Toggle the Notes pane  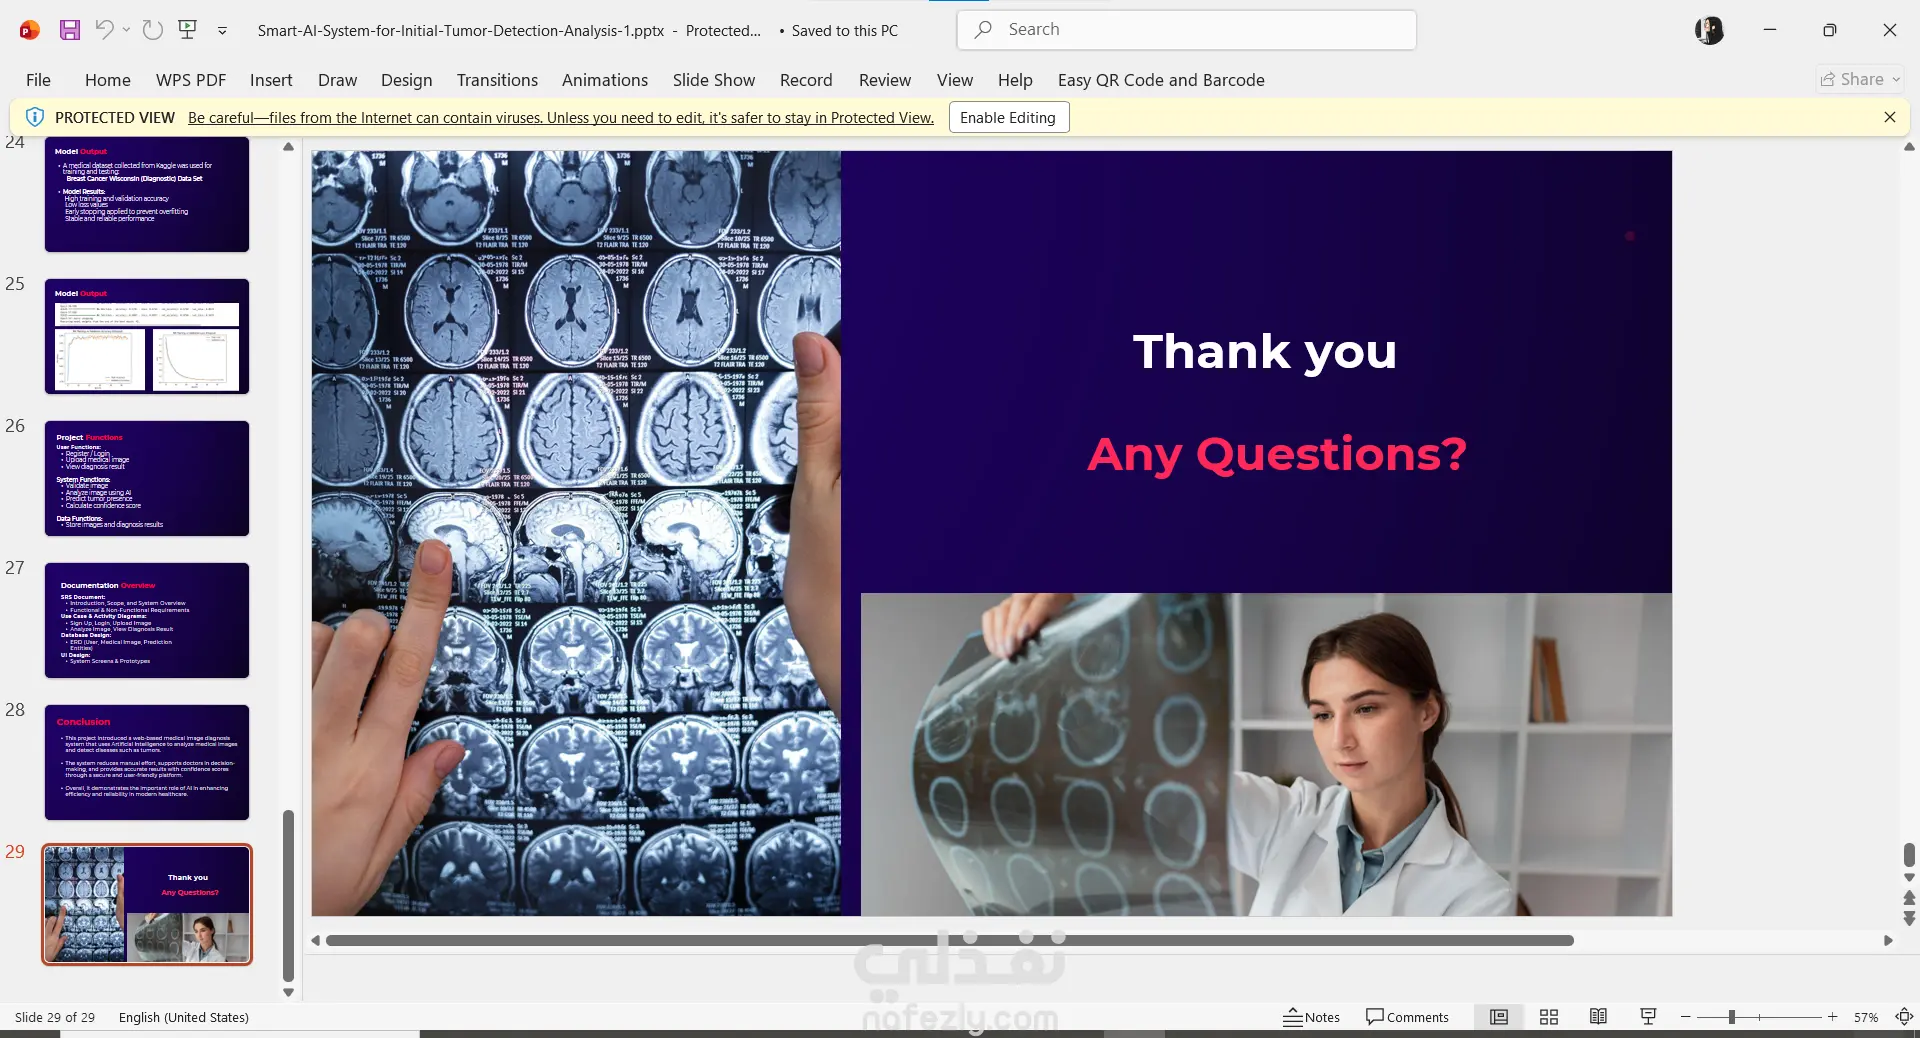coord(1312,1017)
